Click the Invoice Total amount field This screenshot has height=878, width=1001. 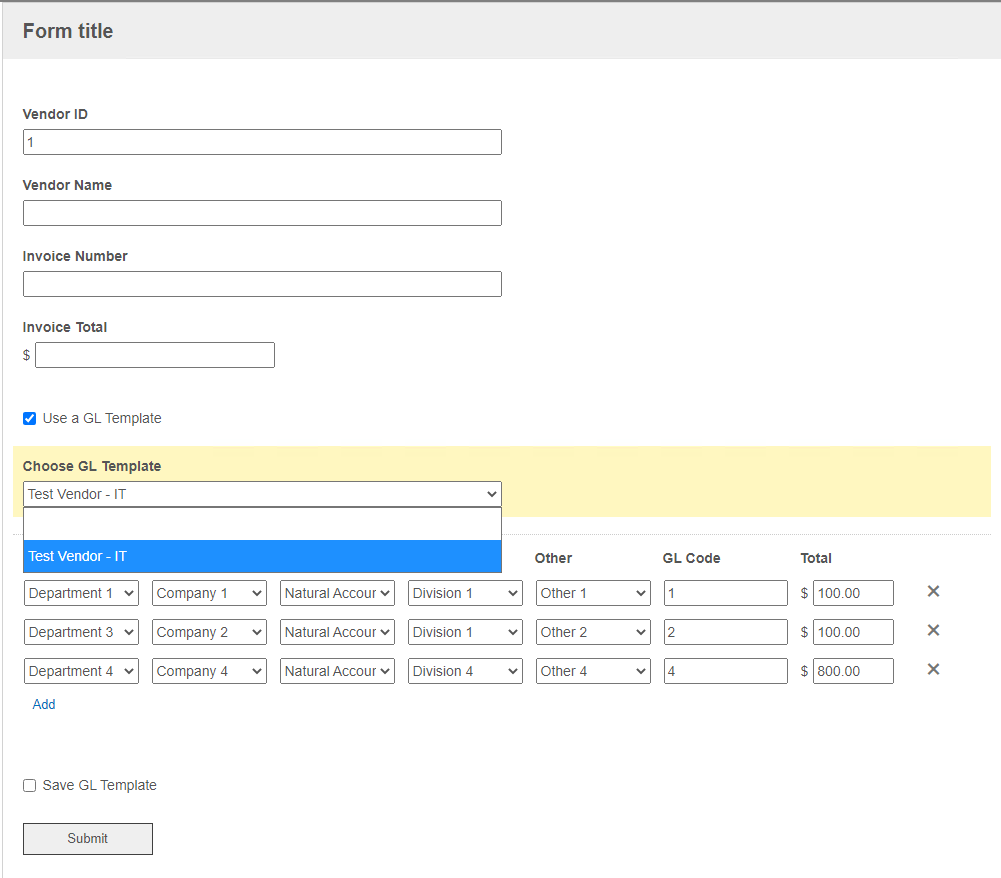tap(155, 355)
